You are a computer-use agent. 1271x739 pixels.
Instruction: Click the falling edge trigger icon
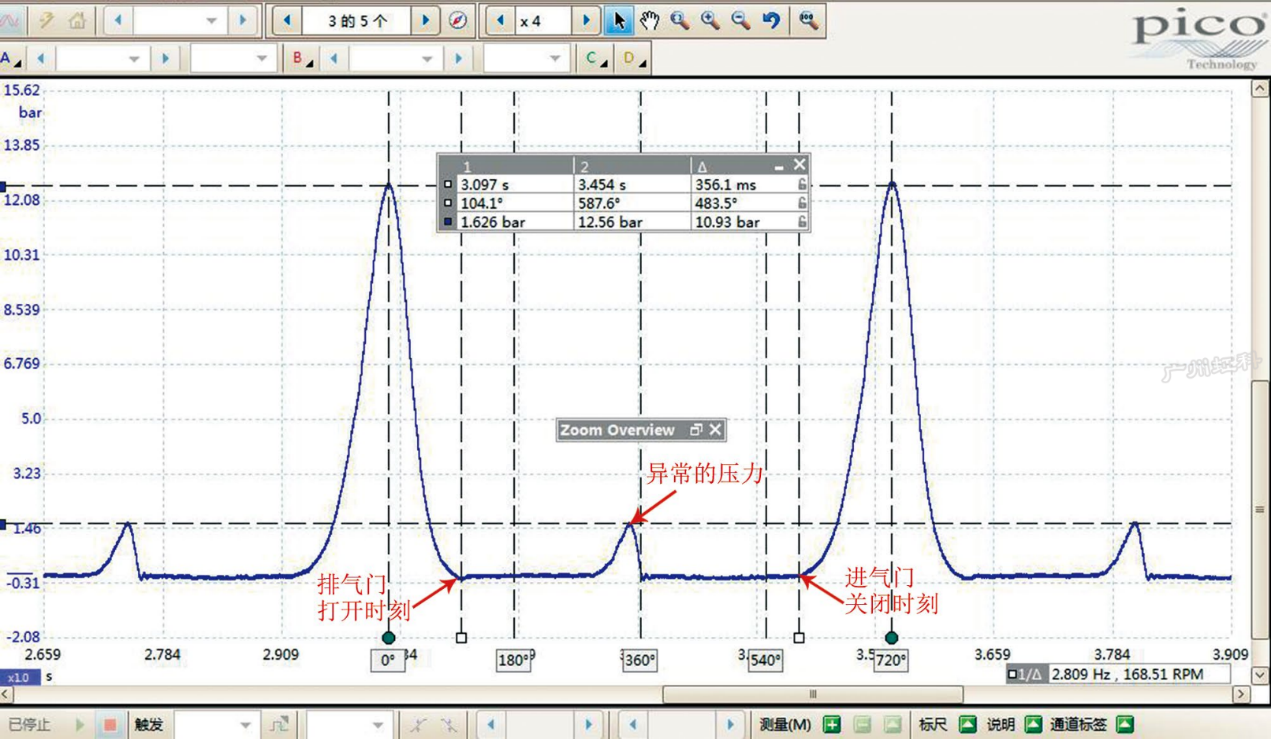click(448, 724)
